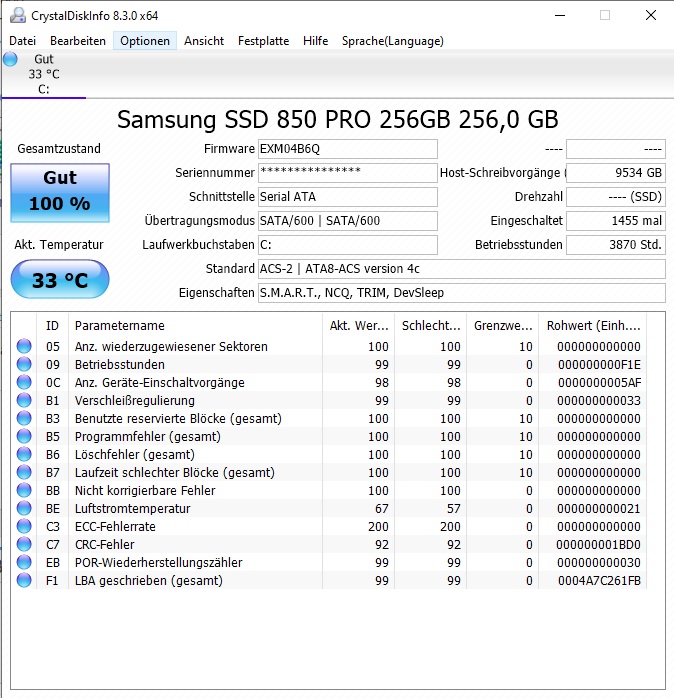
Task: Click raw value 000000001BD0
Action: 598,545
